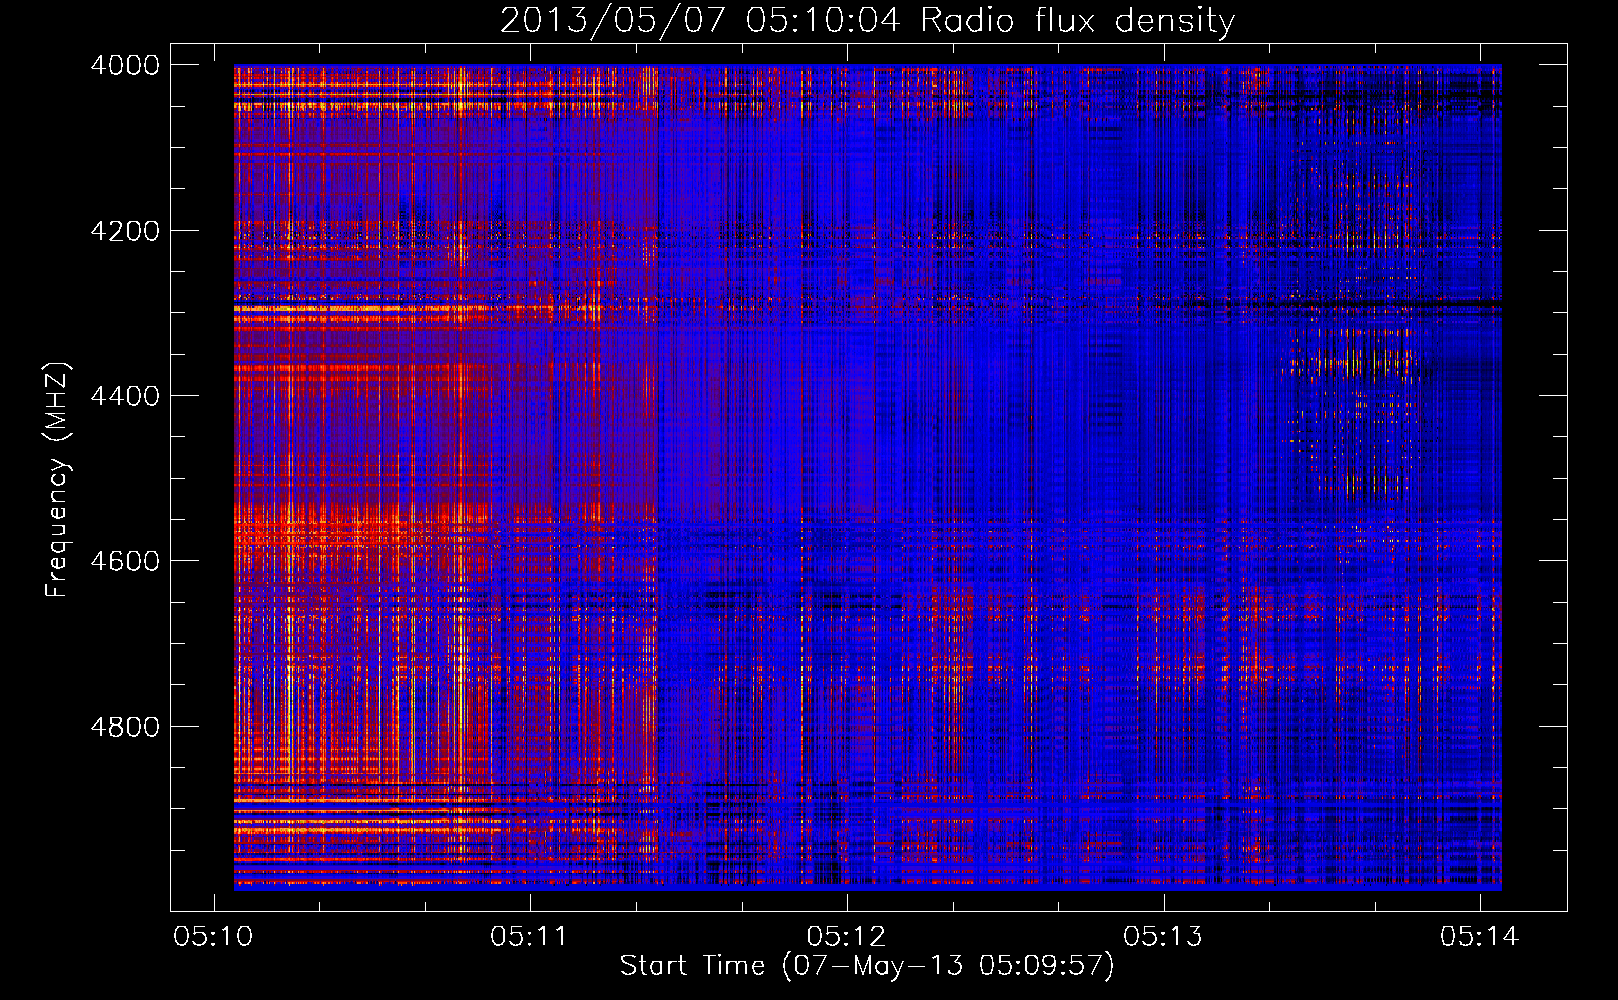Click the 4000 frequency axis label
The image size is (1618, 1000).
click(125, 65)
